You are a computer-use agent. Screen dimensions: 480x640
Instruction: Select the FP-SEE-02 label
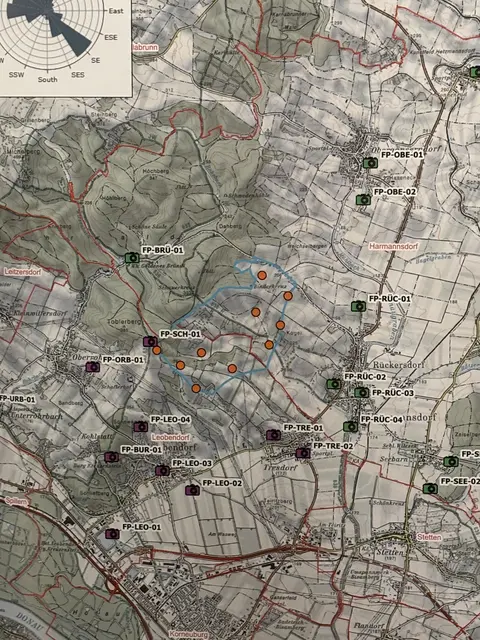[x=460, y=481]
